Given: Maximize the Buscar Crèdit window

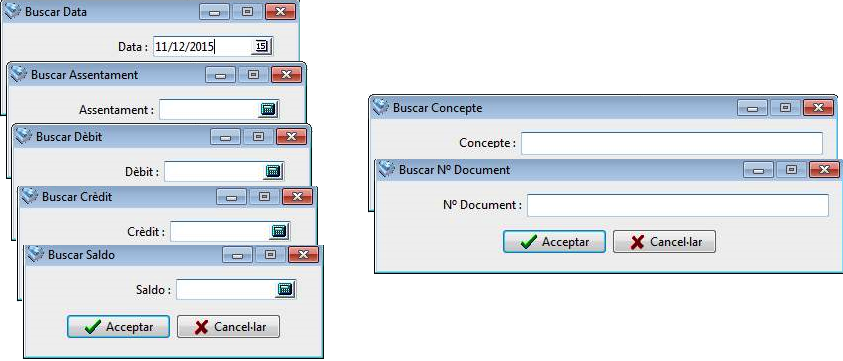Looking at the screenshot, I should coord(265,196).
